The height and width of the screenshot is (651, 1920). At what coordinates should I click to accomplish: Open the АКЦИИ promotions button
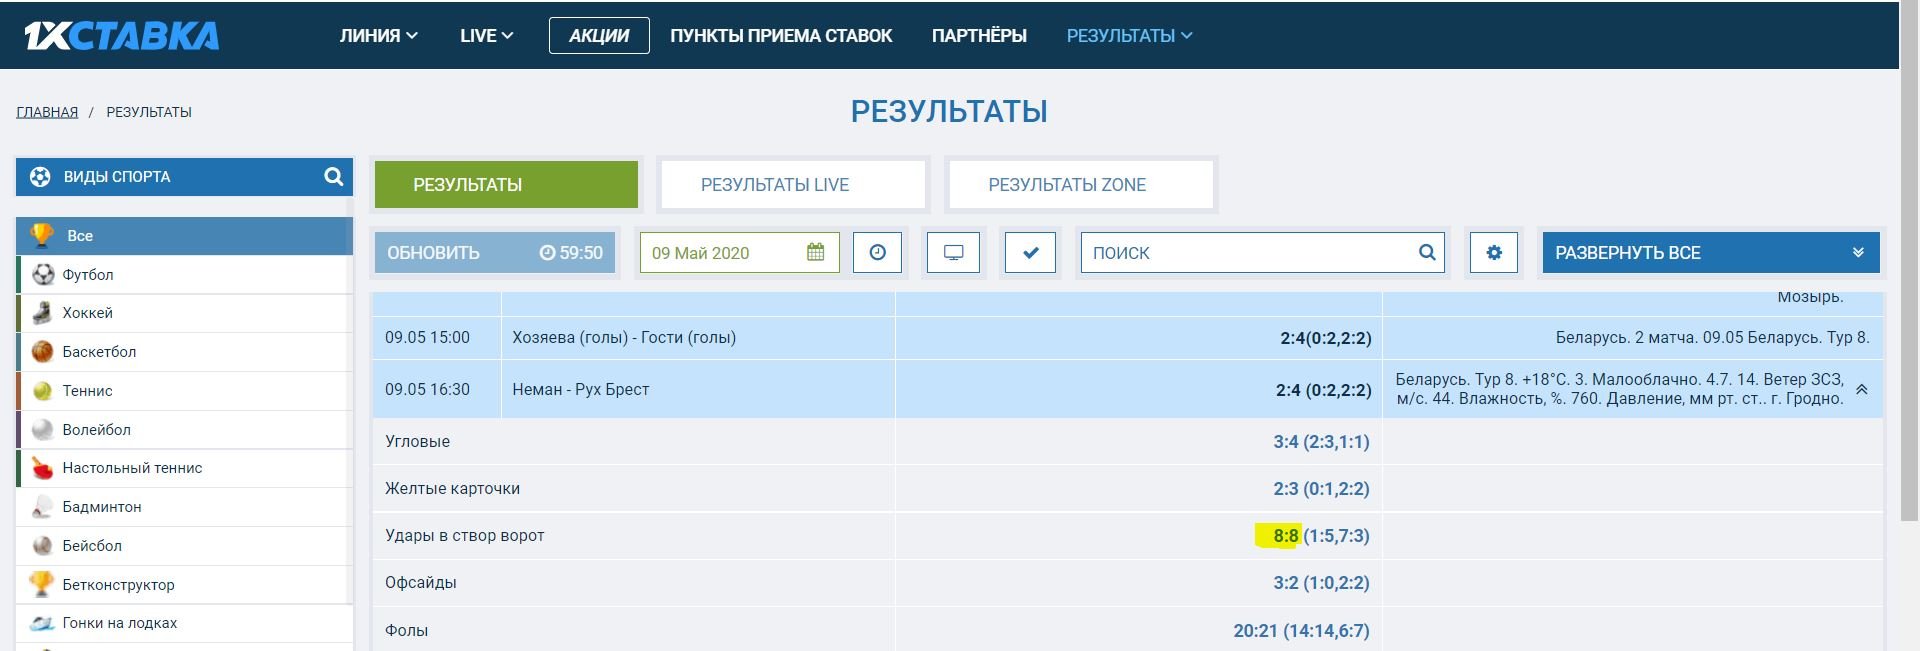(598, 36)
